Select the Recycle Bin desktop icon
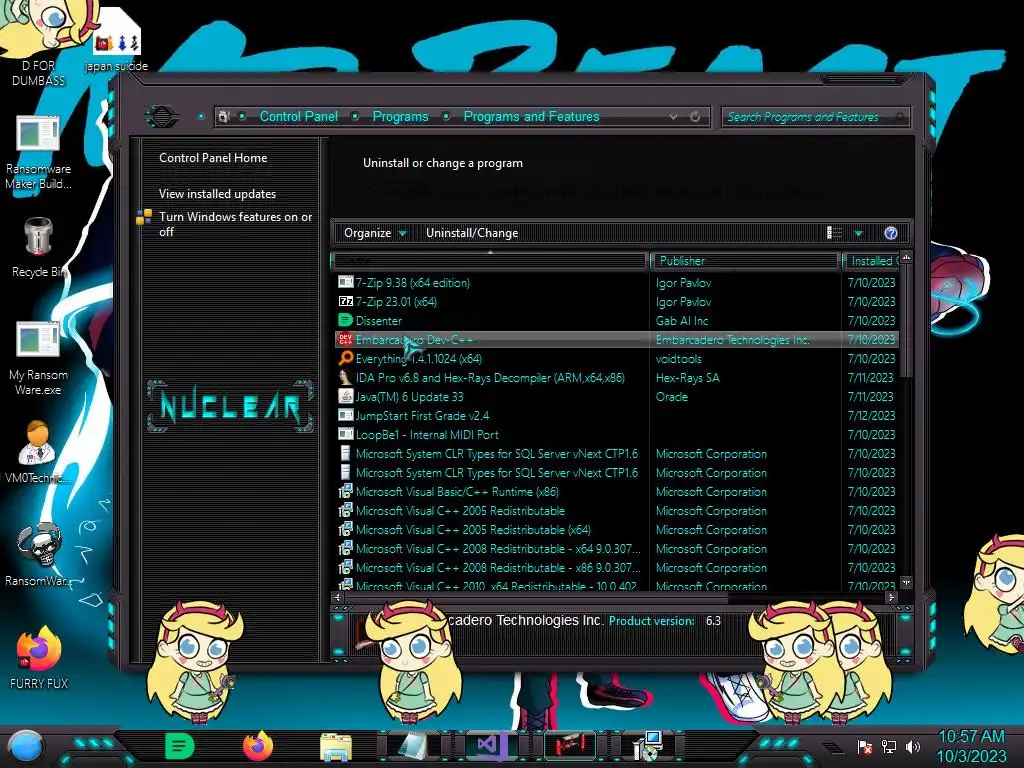 pos(38,248)
